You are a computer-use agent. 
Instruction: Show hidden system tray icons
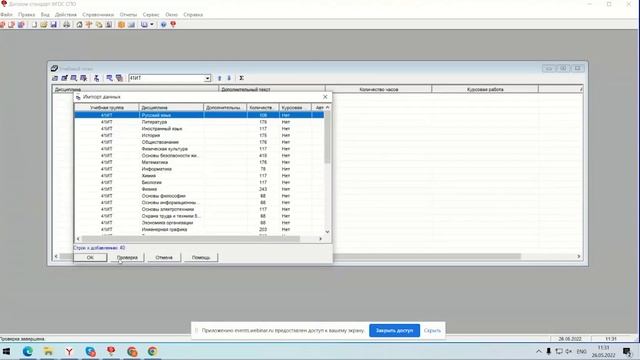pyautogui.click(x=539, y=351)
